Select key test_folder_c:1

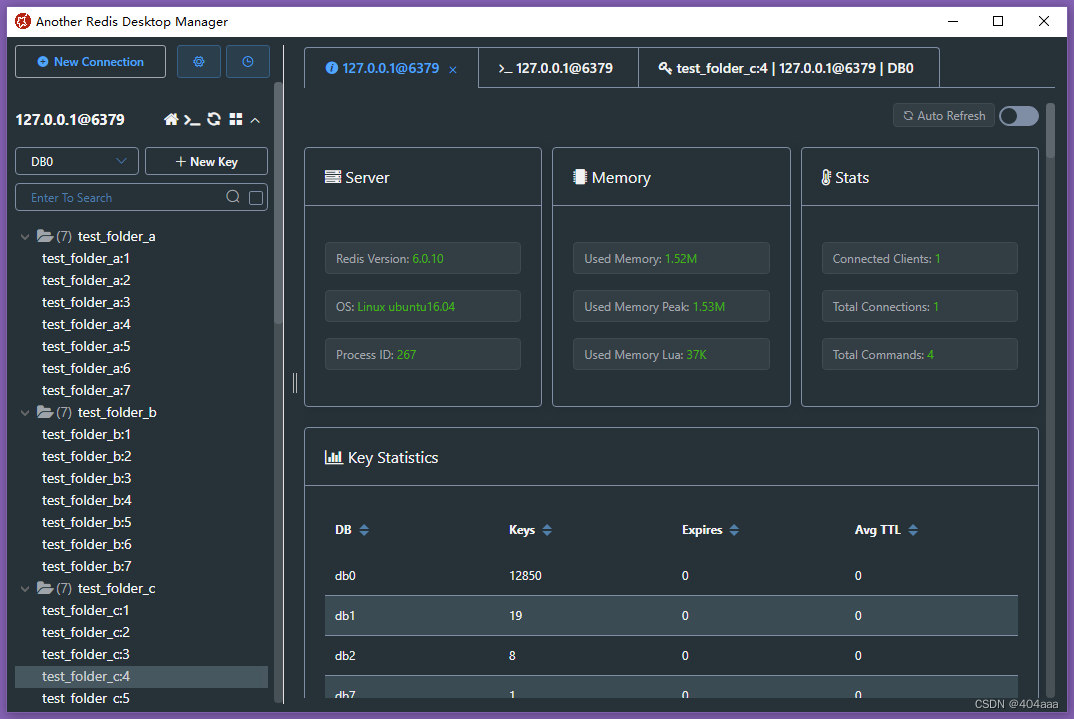(86, 610)
